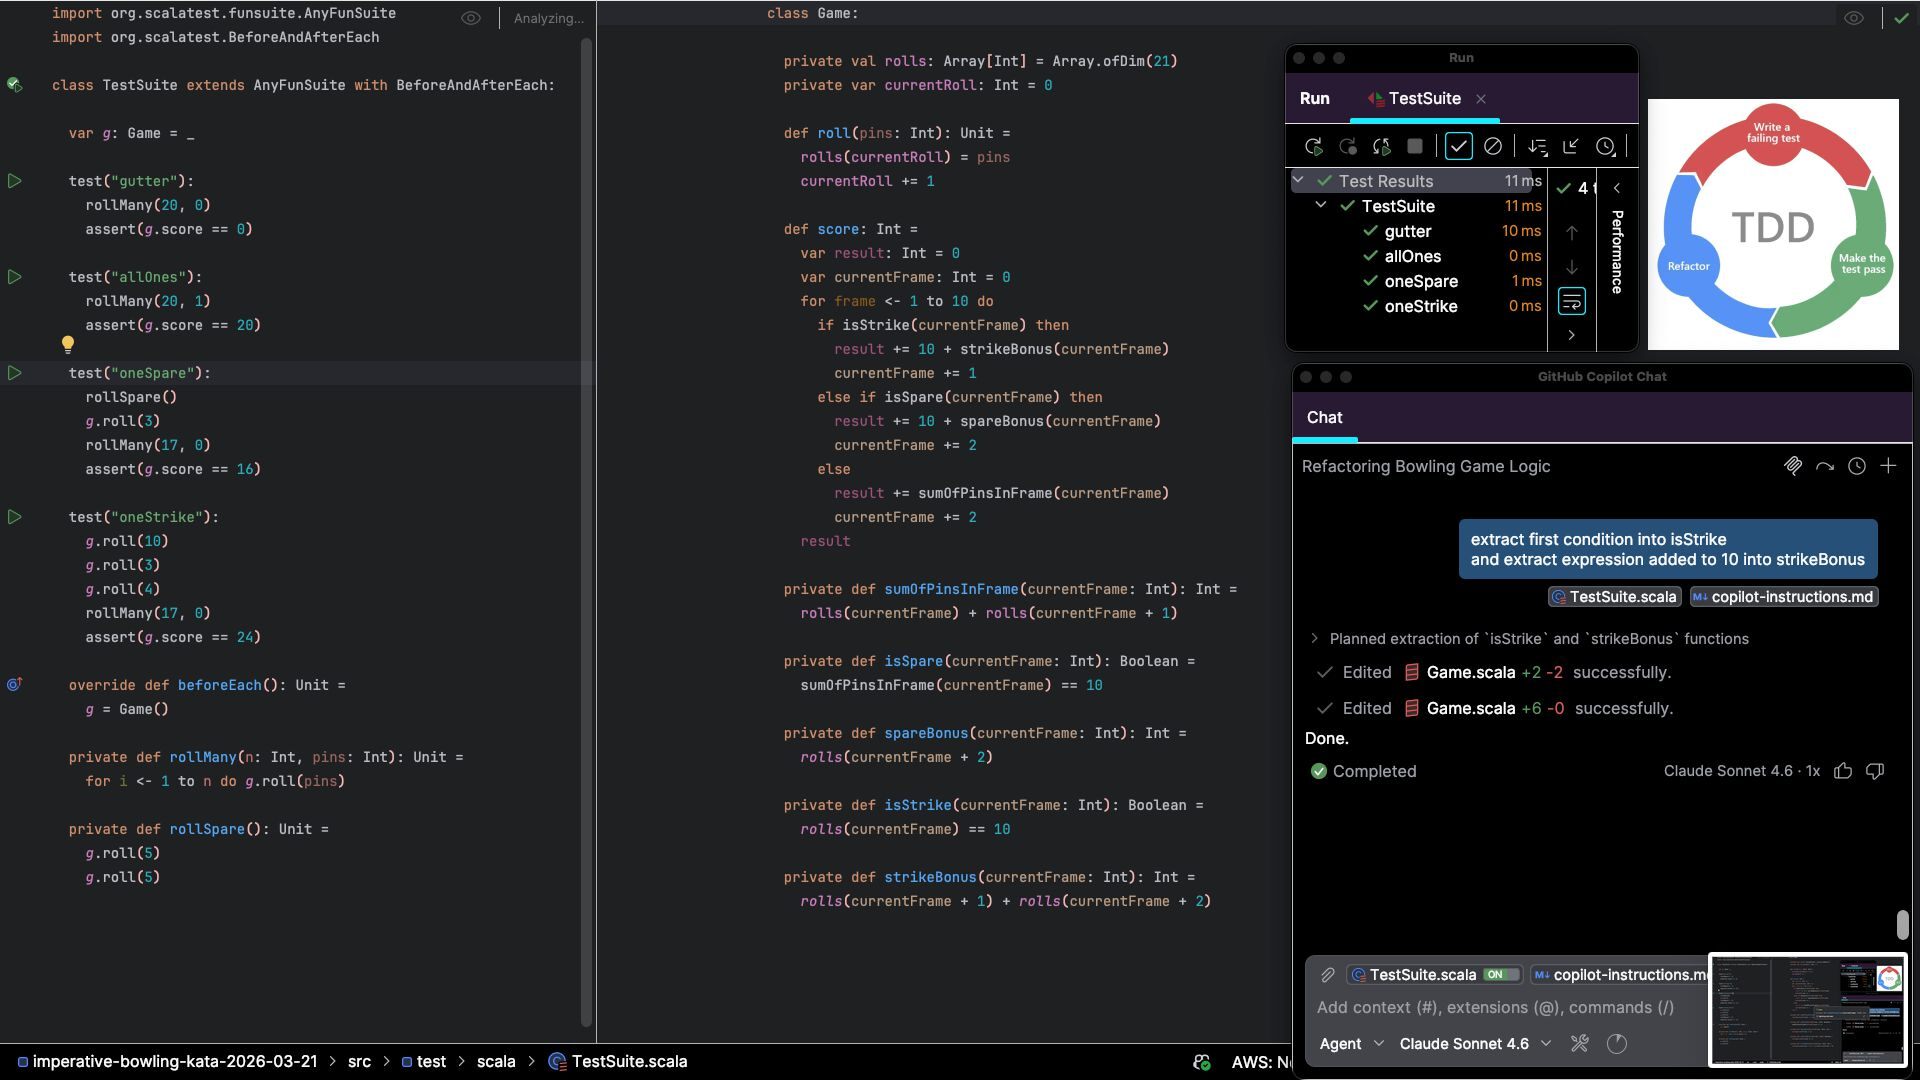
Task: Open Game.scala +6 -0 edit link
Action: click(x=1470, y=708)
